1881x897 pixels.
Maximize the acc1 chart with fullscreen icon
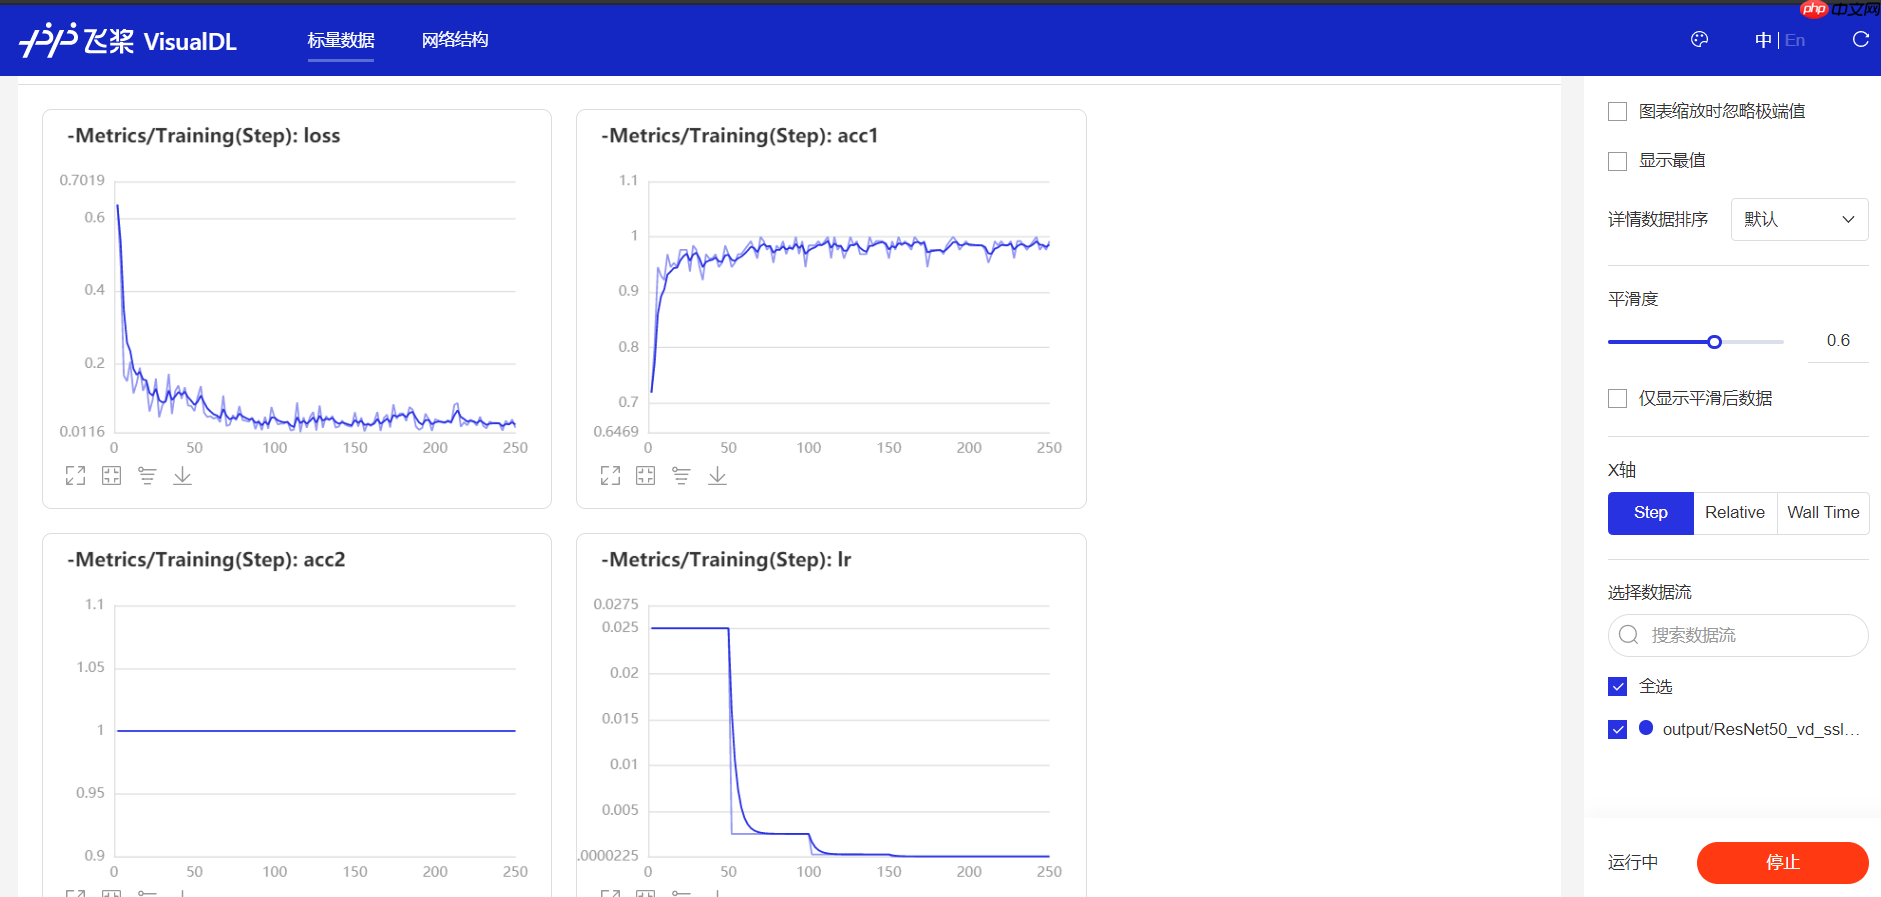tap(610, 476)
